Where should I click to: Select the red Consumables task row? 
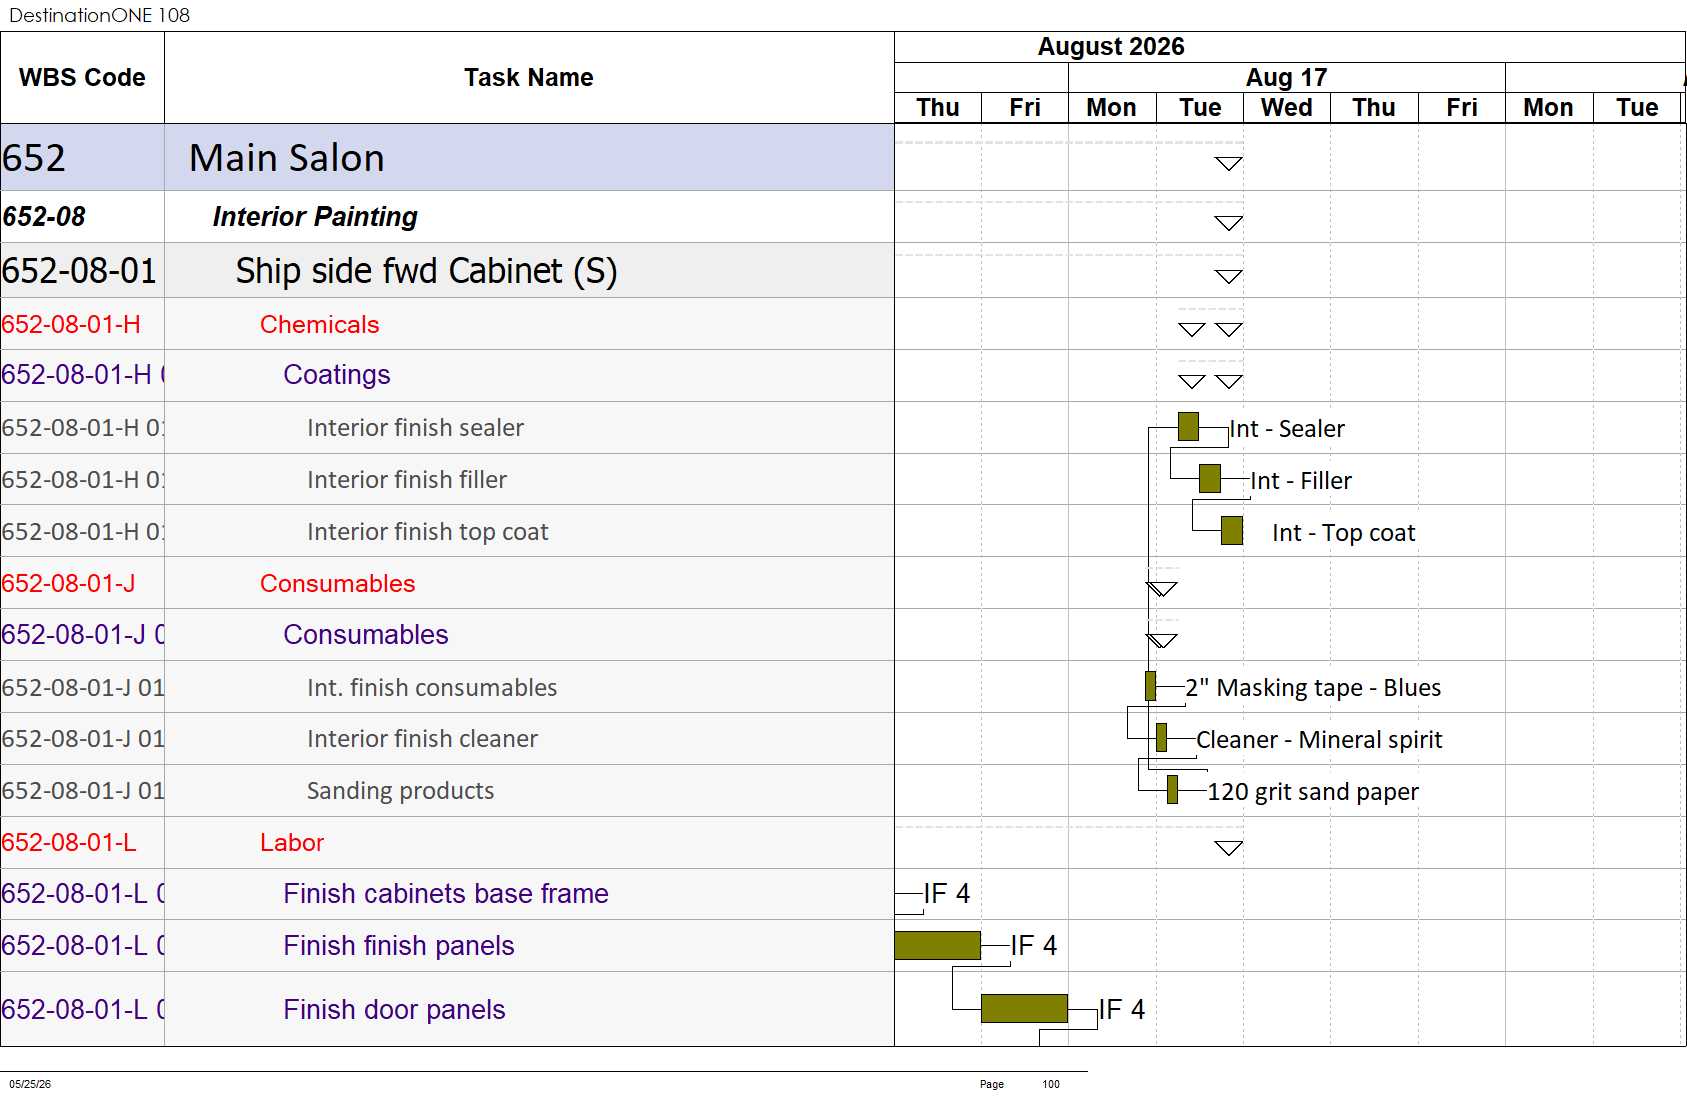pos(447,583)
